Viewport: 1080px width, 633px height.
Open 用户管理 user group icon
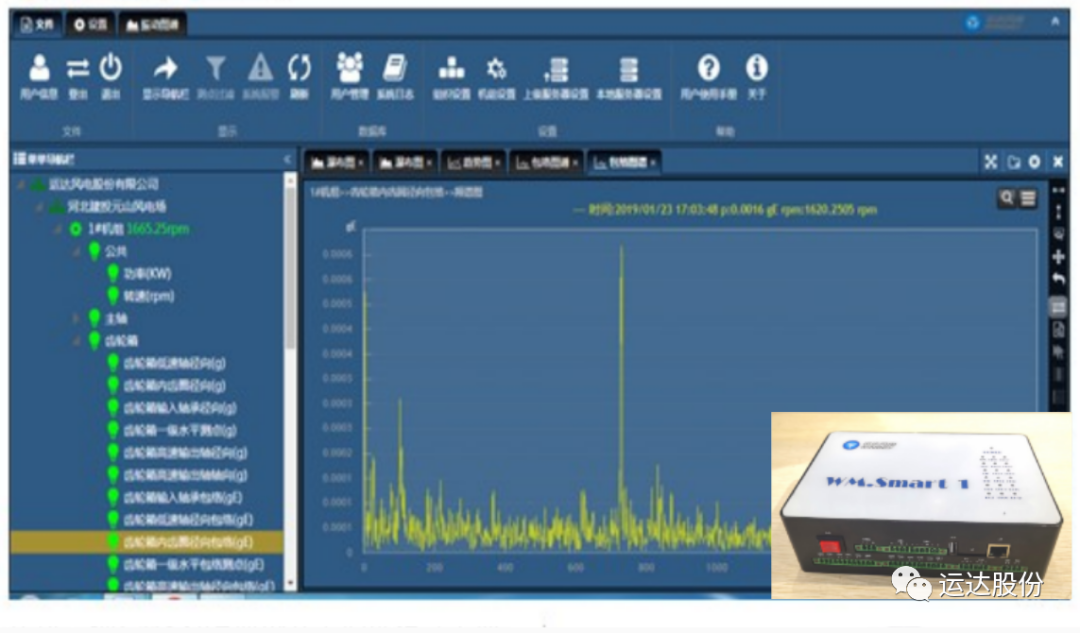coord(349,68)
